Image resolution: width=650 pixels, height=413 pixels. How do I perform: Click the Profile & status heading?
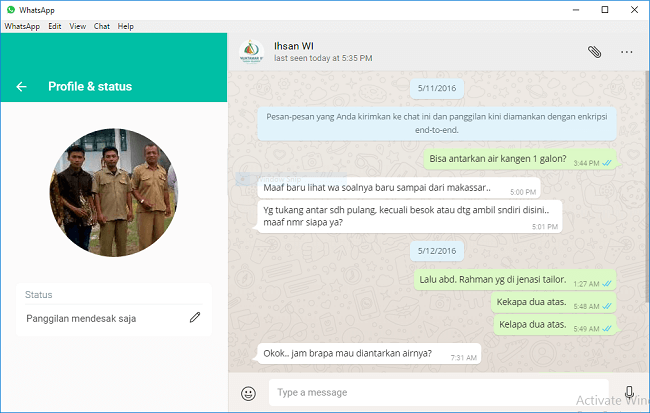point(90,86)
